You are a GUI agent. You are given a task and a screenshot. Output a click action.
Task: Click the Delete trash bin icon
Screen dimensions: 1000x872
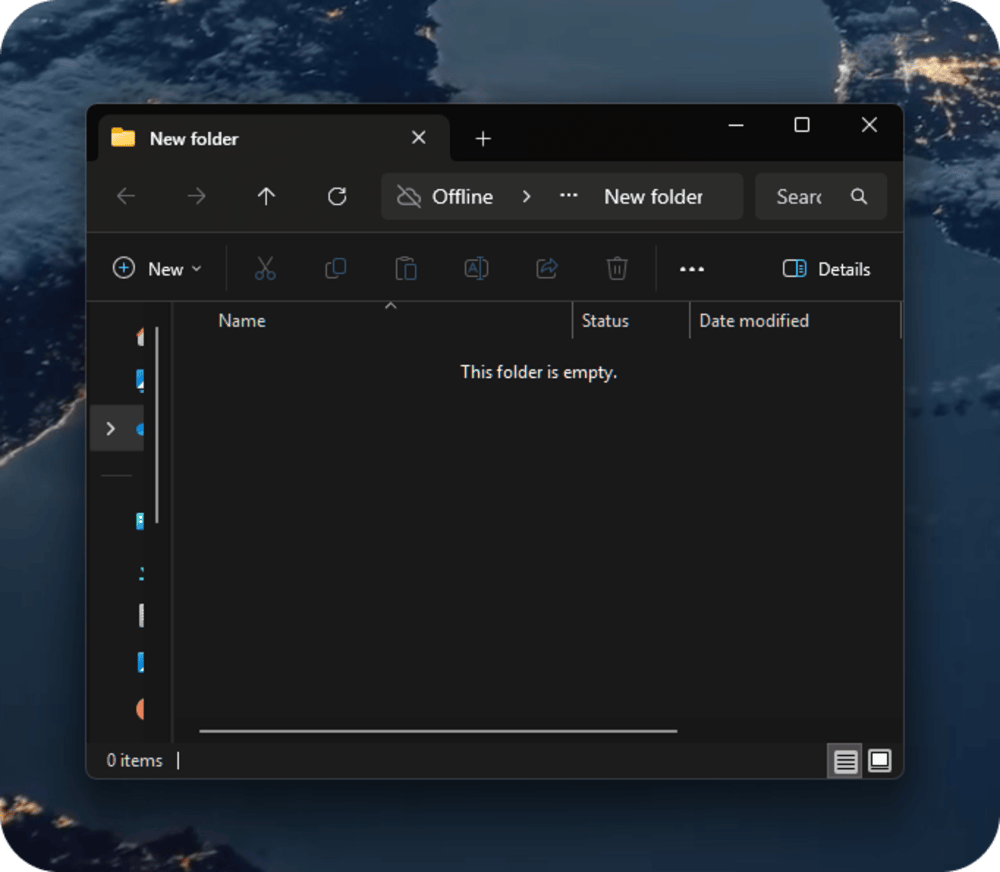point(617,268)
